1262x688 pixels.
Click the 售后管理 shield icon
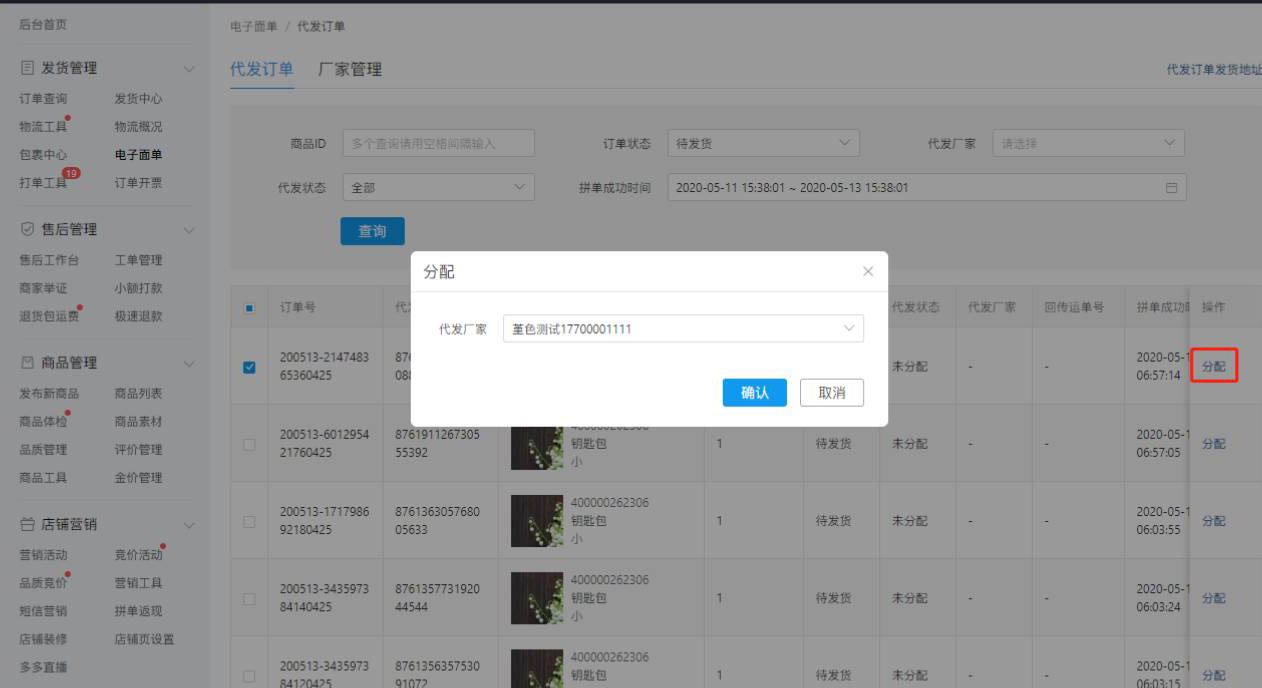[27, 229]
